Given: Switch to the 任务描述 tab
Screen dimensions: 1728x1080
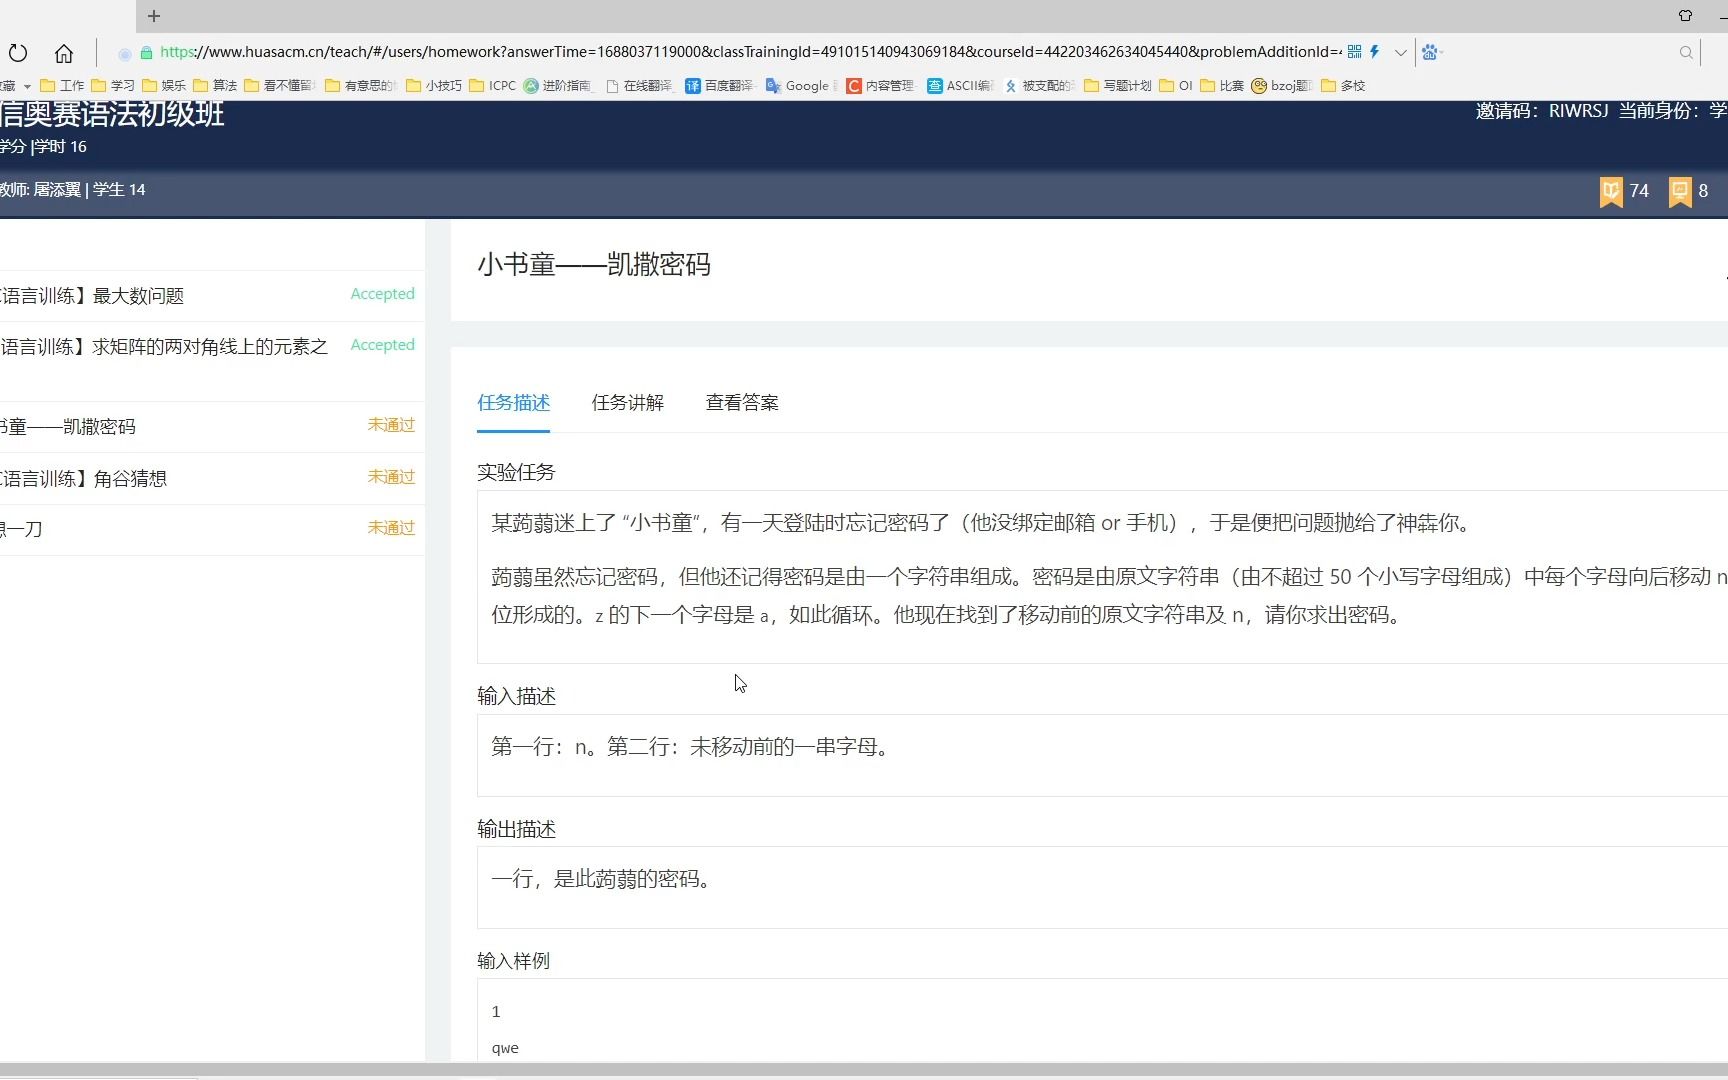Looking at the screenshot, I should click(513, 403).
